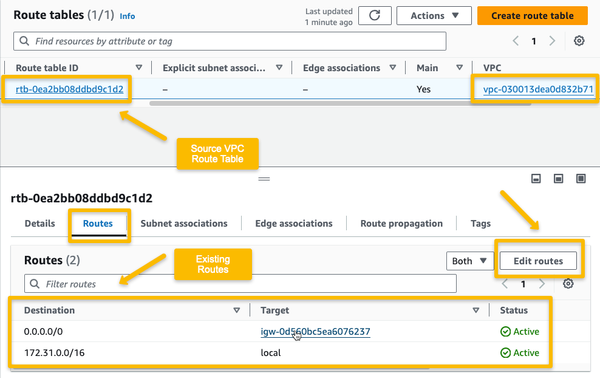Open igw-0d560bc5ea6076237 target link
Viewport: 600px width, 378px height.
315,331
